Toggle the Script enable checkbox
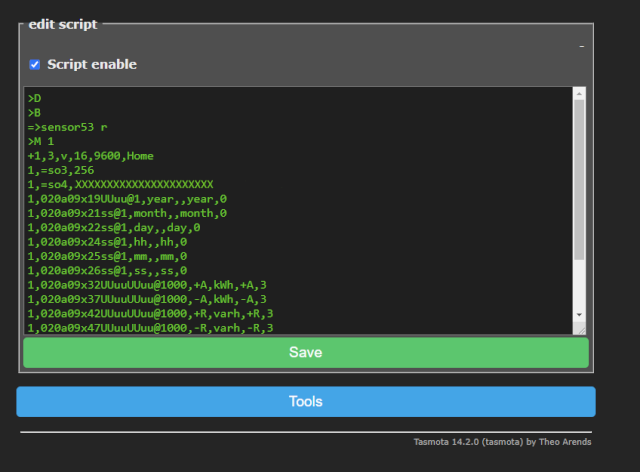Viewport: 640px width, 472px height. (35, 65)
